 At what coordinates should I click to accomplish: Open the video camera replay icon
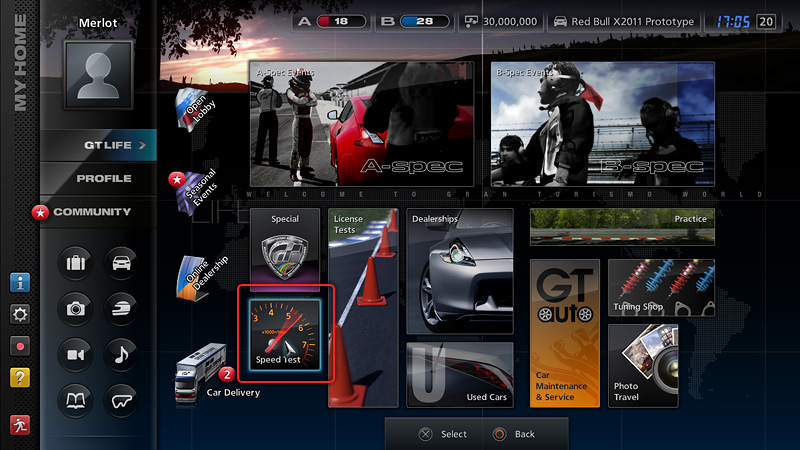coord(76,353)
